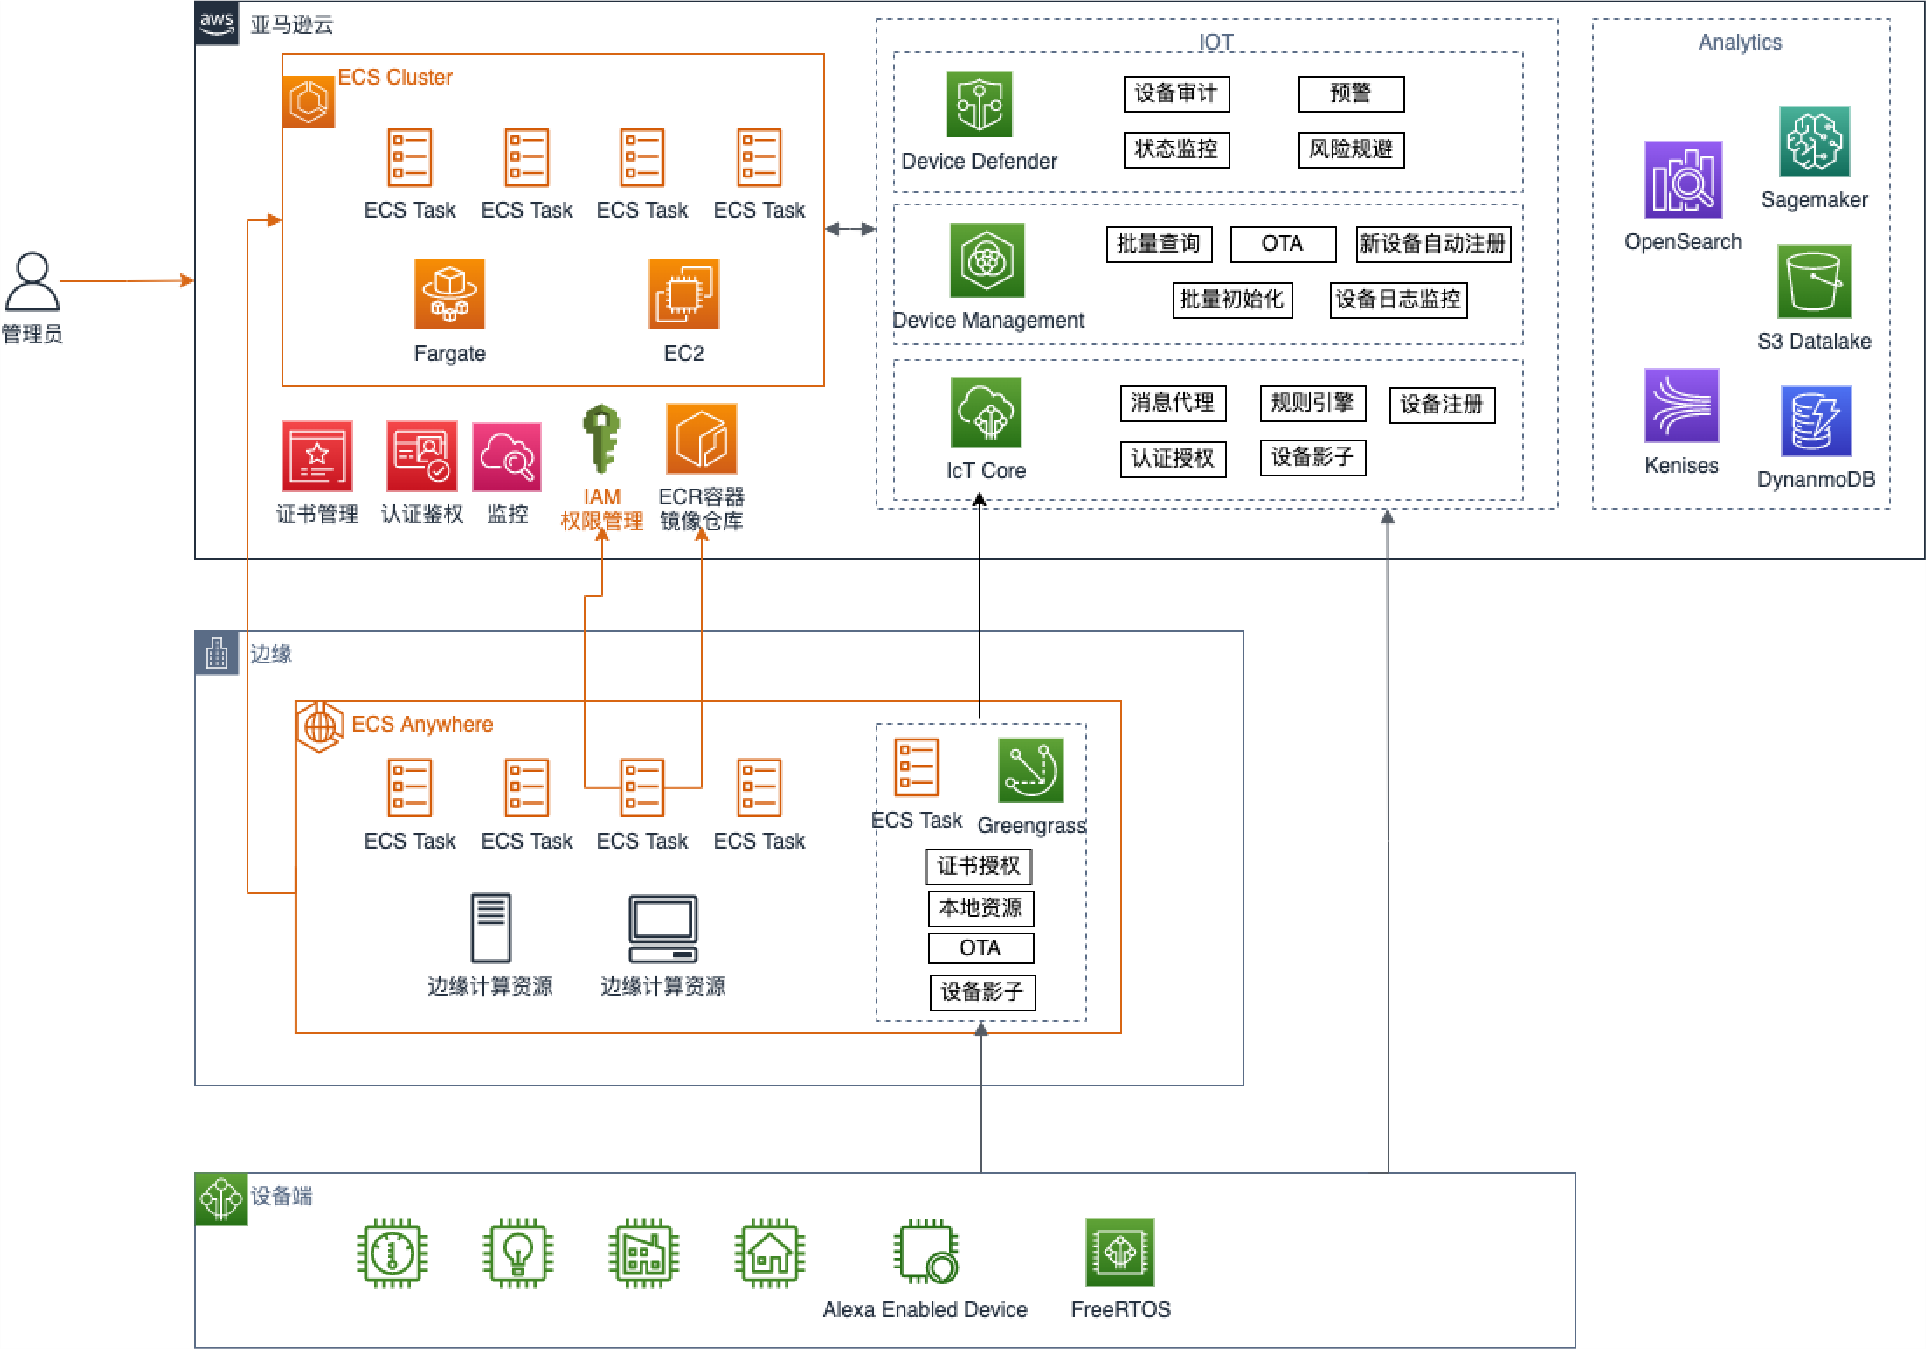
Task: Click the 证书管理 certificate icon
Action: [x=317, y=455]
